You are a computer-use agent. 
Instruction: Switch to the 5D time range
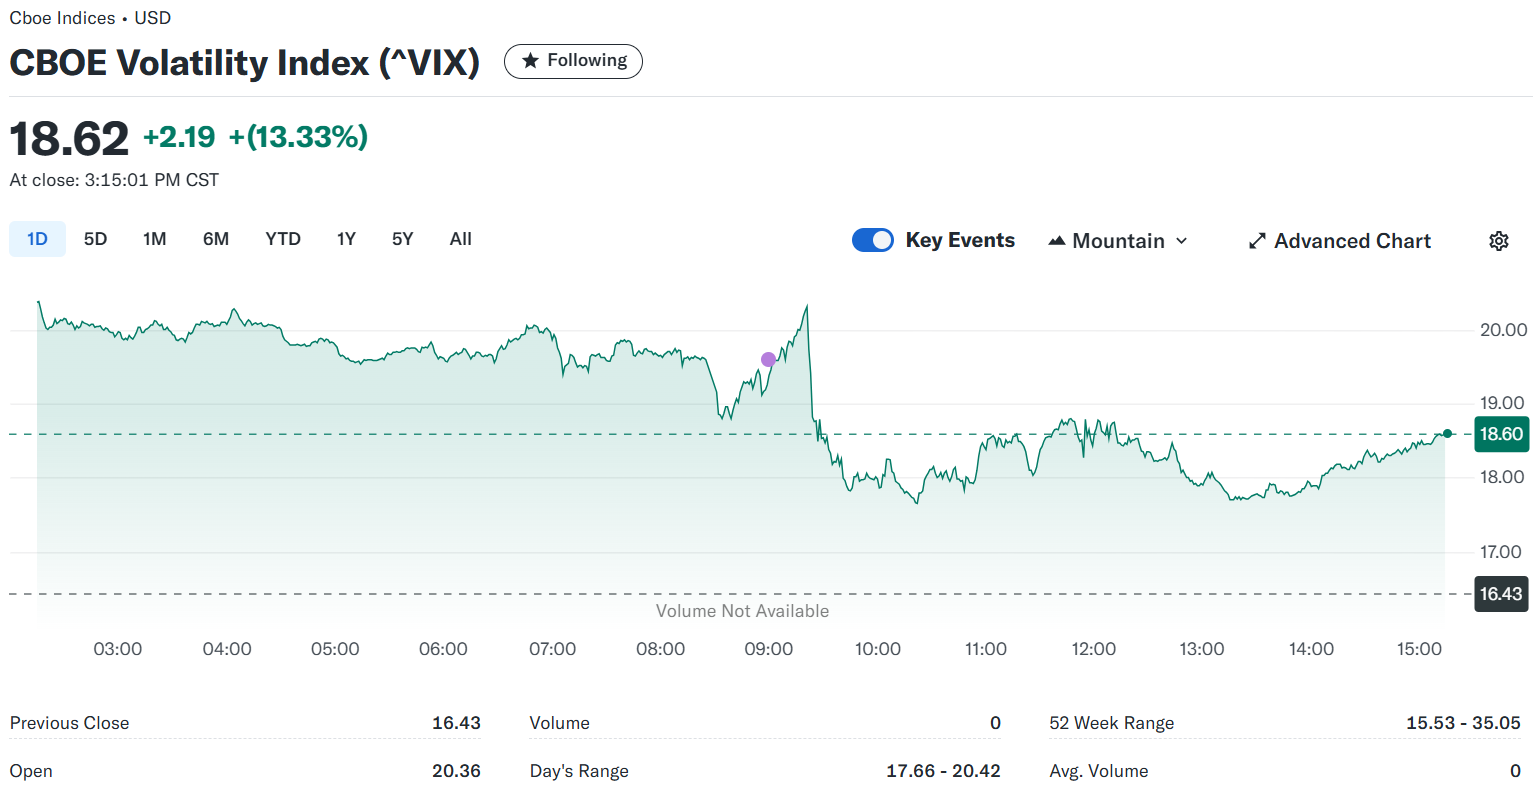95,239
